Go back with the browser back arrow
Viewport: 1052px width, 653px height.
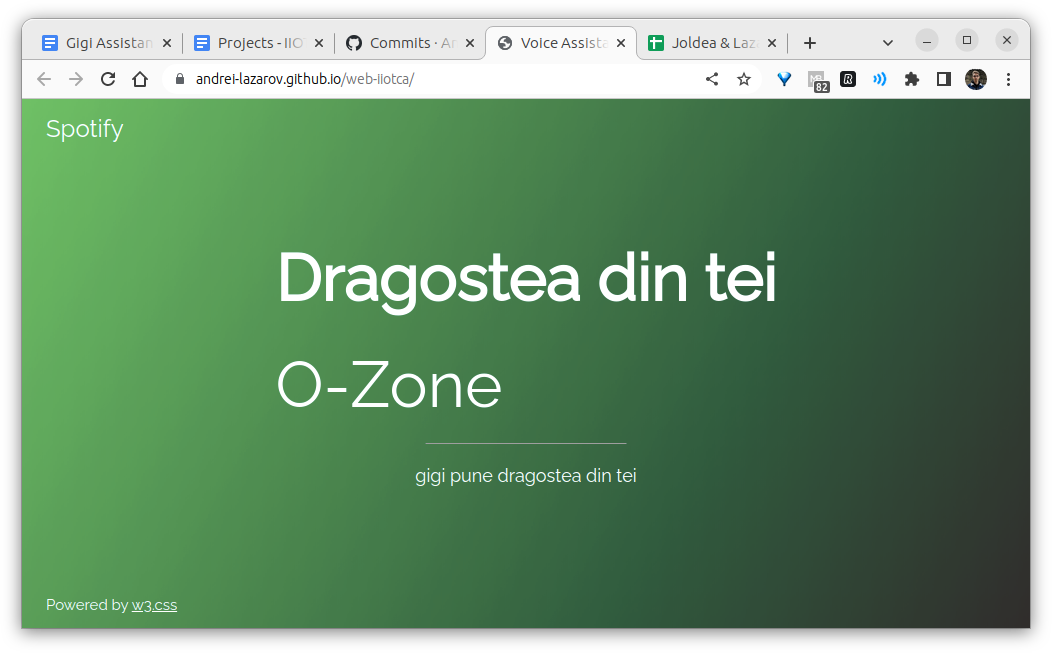pyautogui.click(x=44, y=79)
